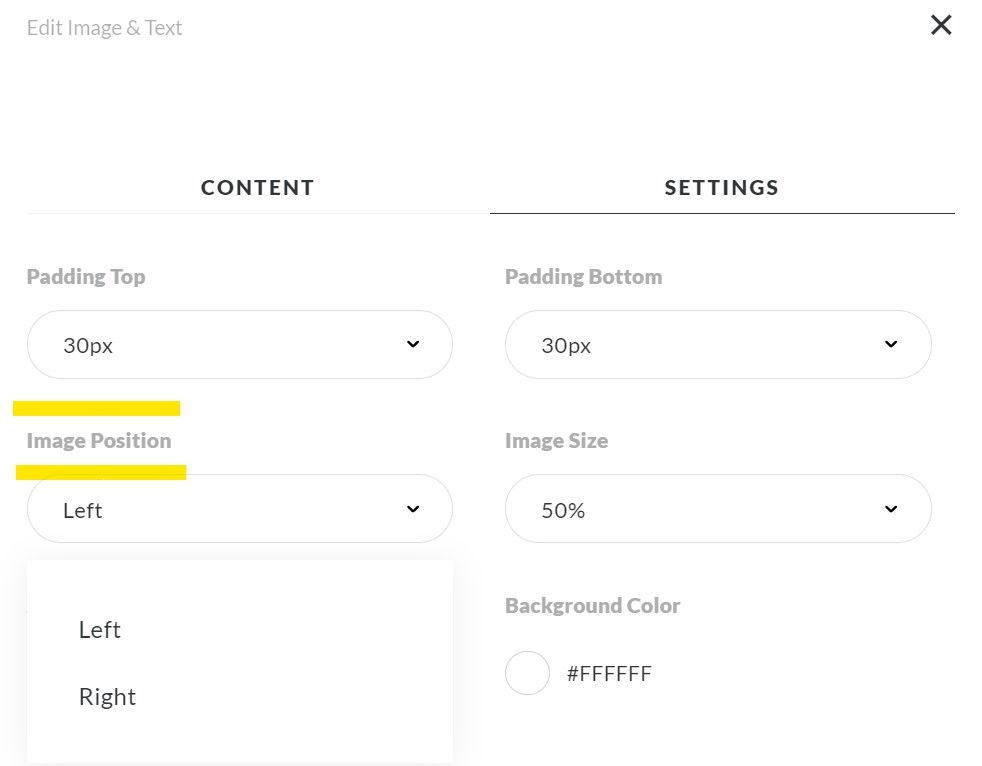This screenshot has width=982, height=766.
Task: Choose Right from the position list
Action: 107,697
